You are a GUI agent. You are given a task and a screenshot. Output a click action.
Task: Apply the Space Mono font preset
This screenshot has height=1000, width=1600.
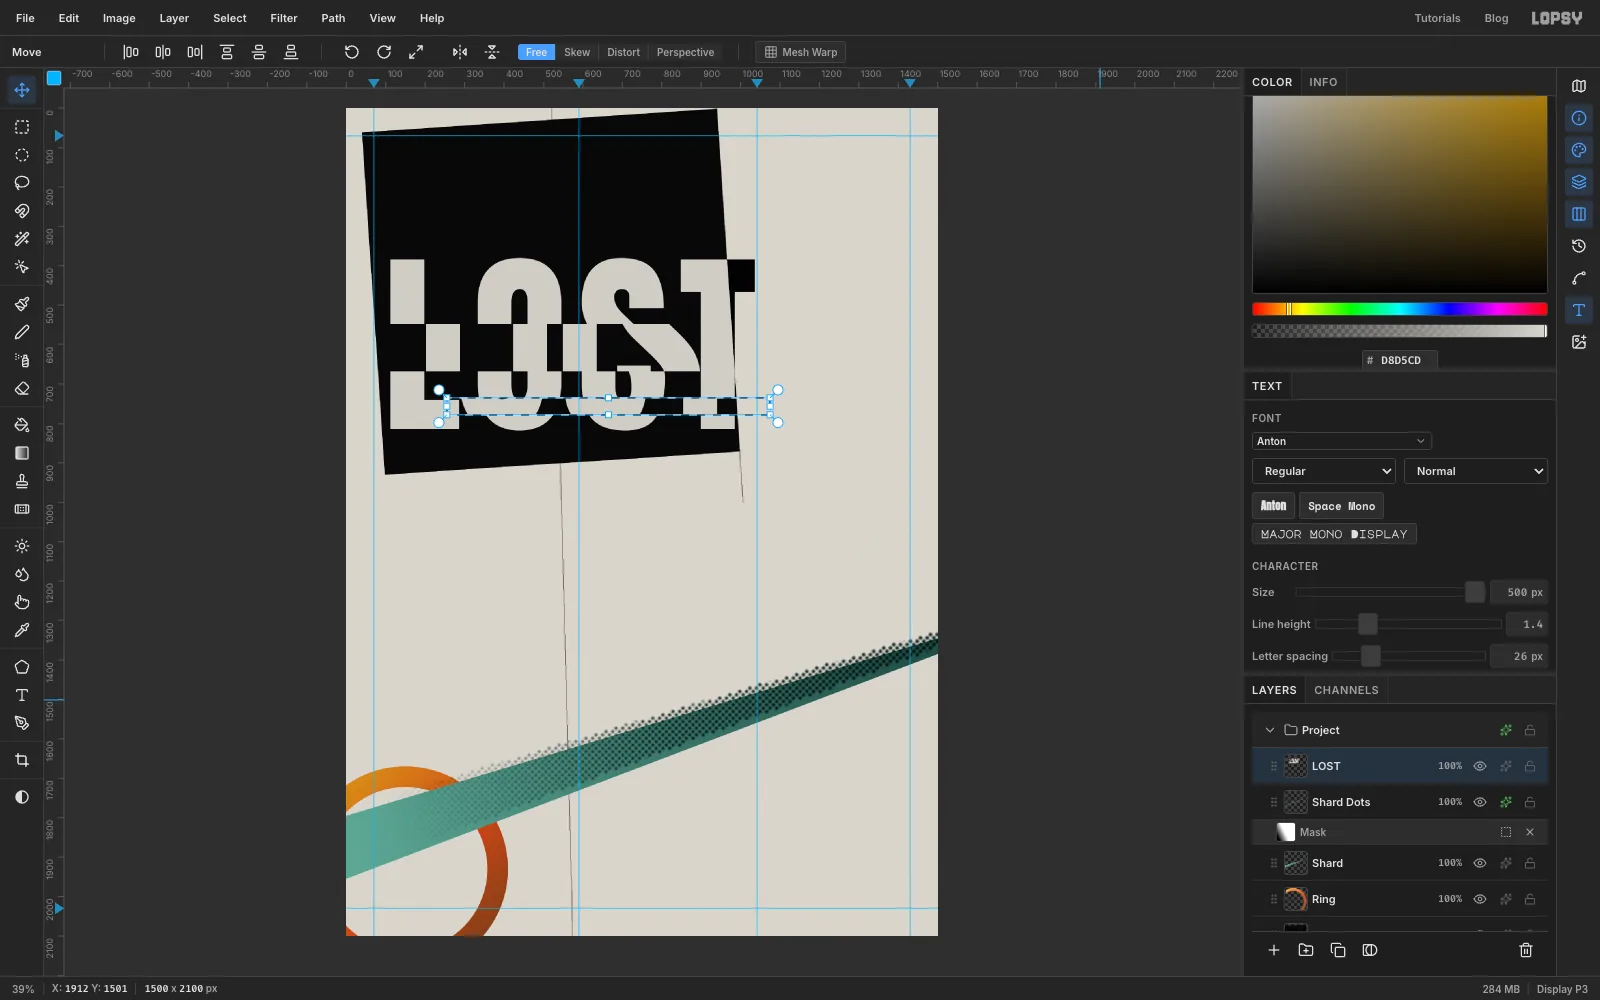pos(1341,506)
